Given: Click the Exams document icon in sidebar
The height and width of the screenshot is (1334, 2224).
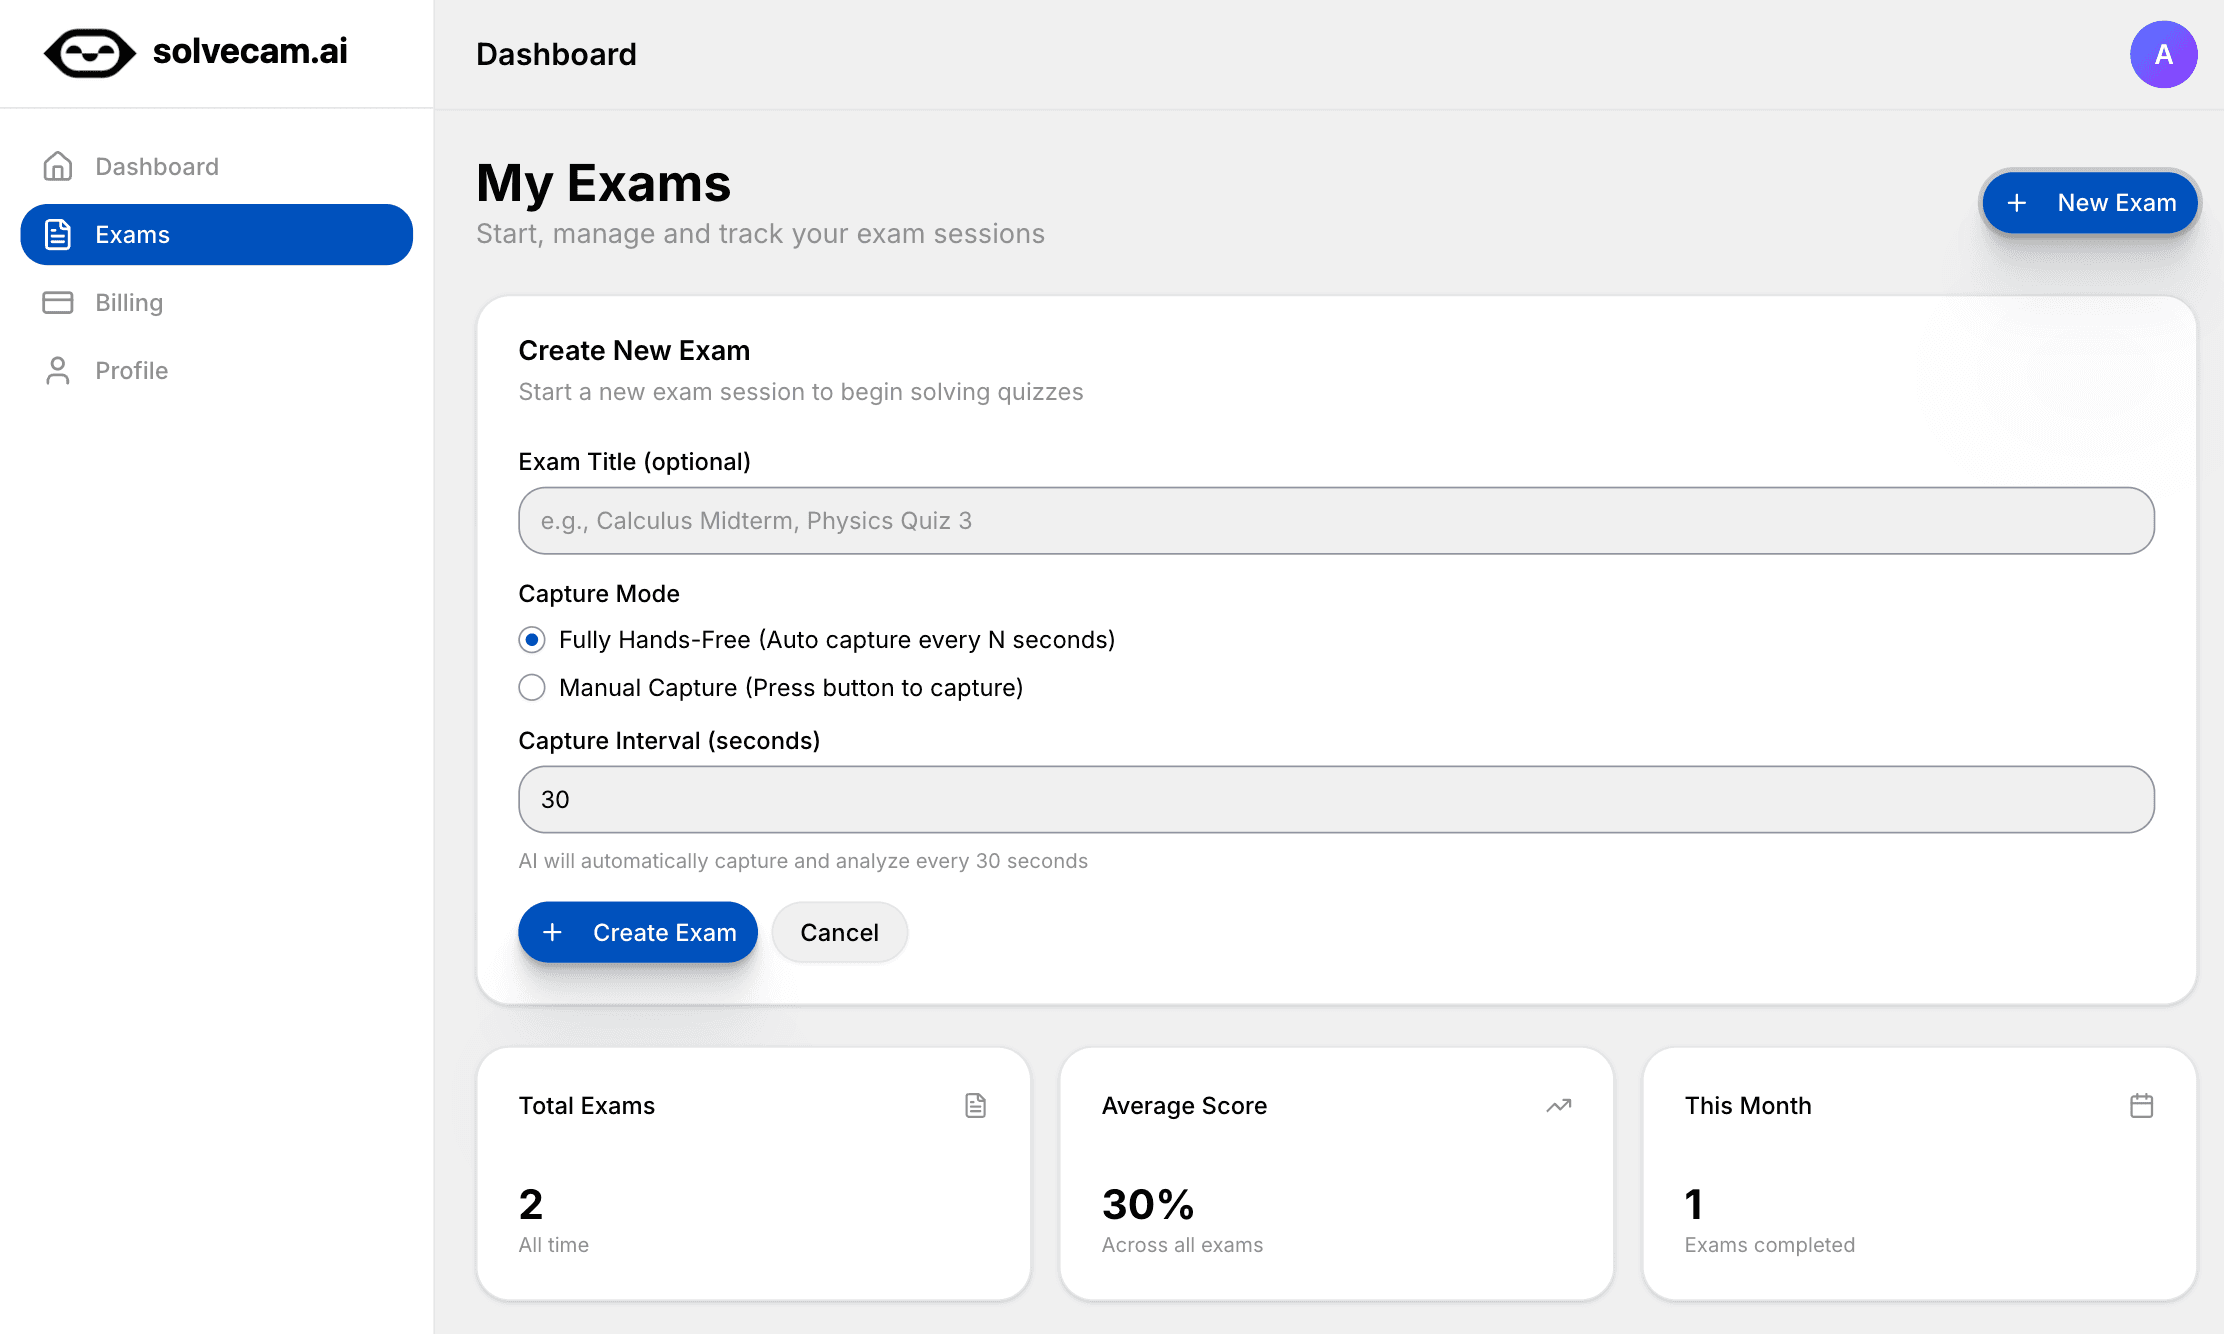Looking at the screenshot, I should click(x=58, y=234).
